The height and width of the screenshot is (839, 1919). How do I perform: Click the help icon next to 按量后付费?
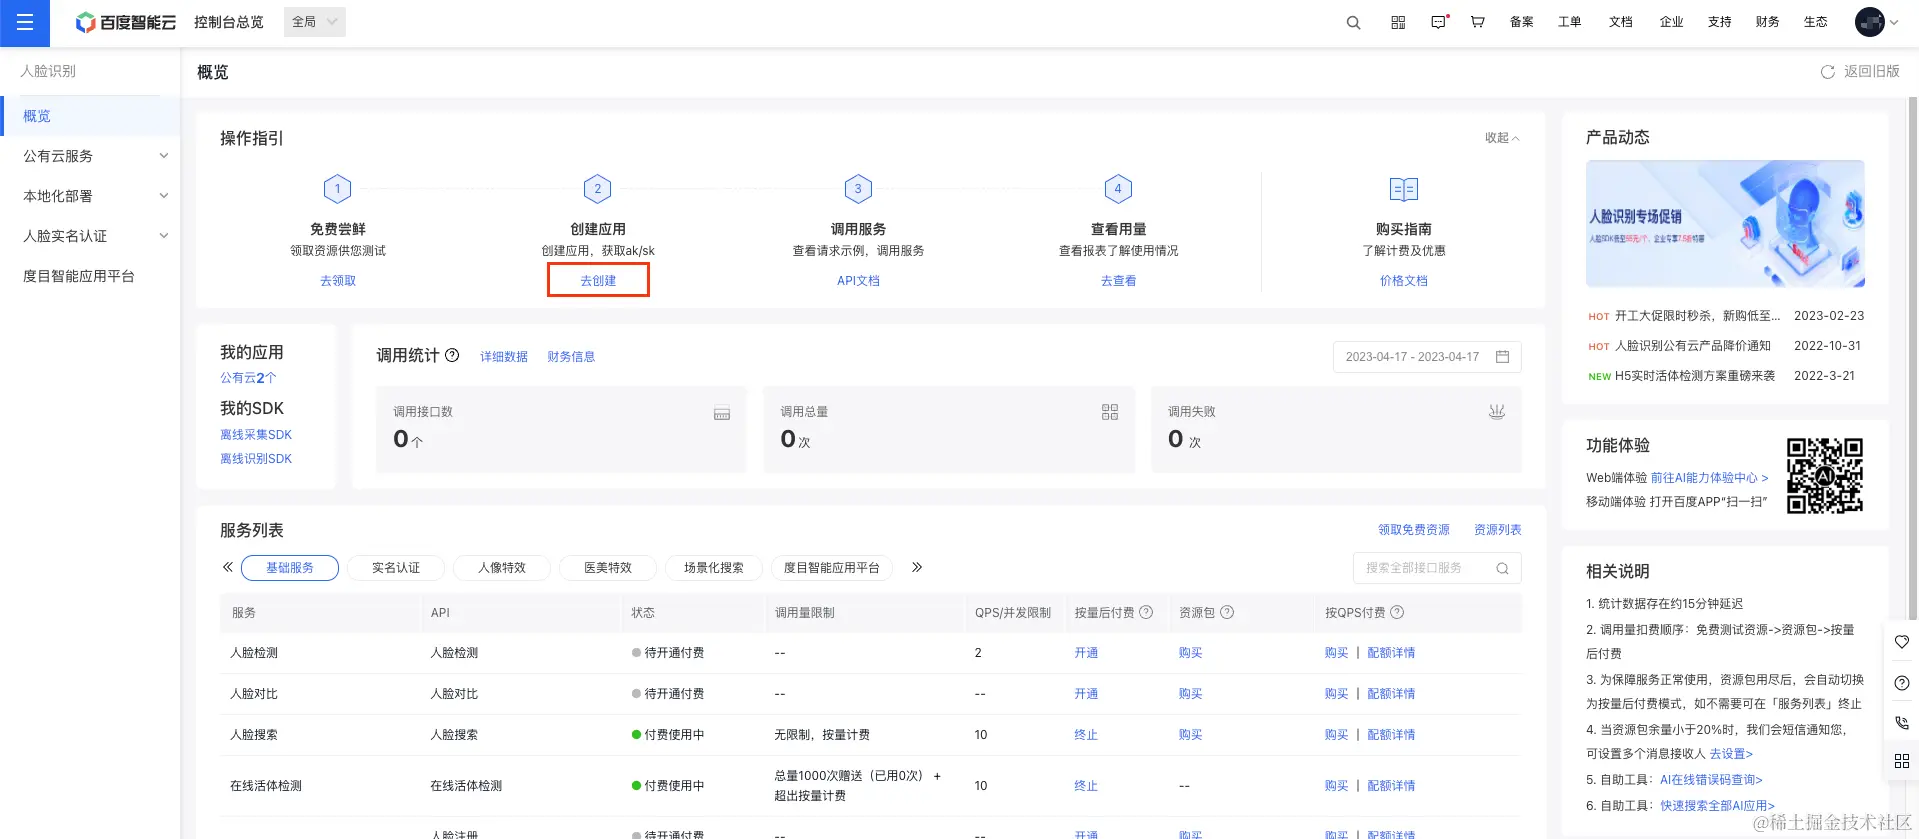(1146, 612)
